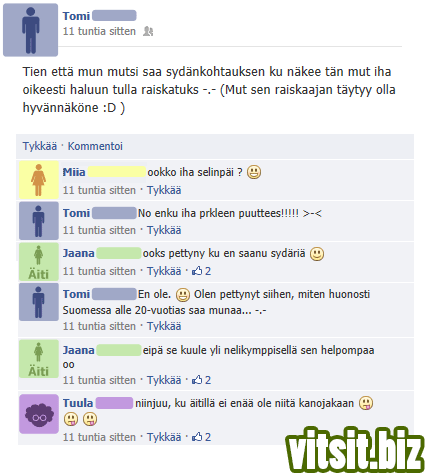The width and height of the screenshot is (425, 475).
Task: Click thumbs-up count on Tuula's comment
Action: point(201,437)
